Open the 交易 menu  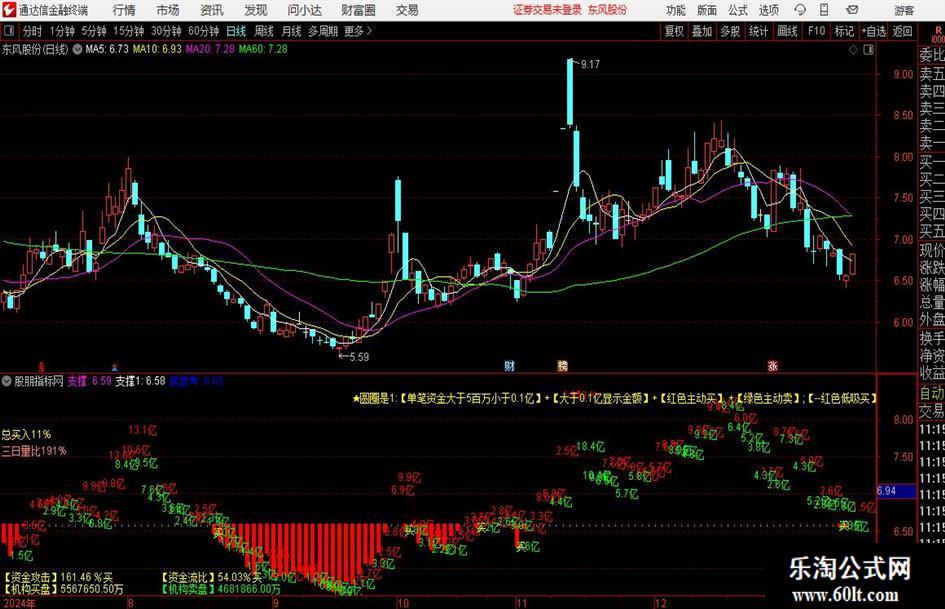(x=407, y=10)
